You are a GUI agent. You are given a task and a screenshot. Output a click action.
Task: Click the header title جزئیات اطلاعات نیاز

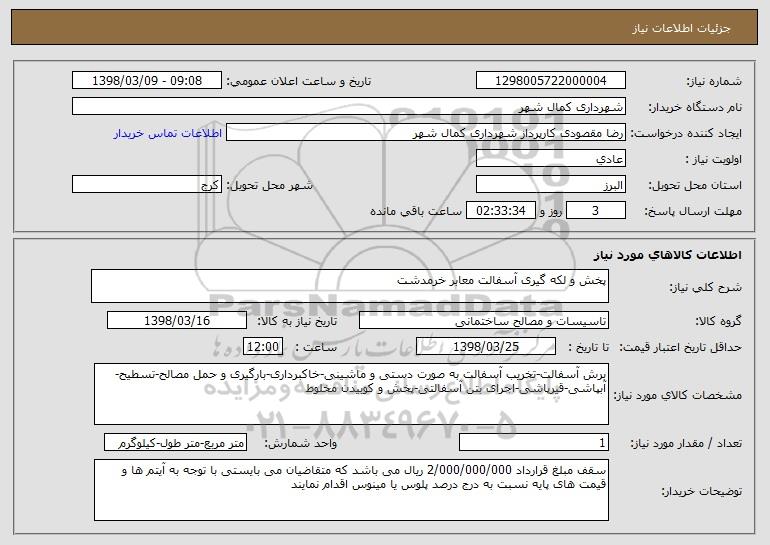click(681, 28)
